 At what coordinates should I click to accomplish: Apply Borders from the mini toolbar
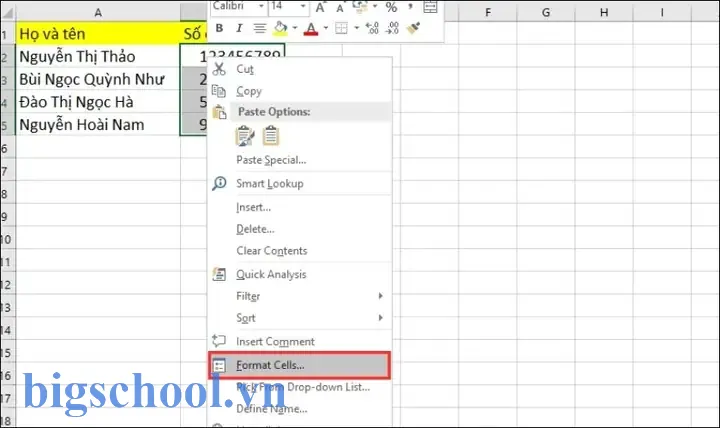[x=341, y=28]
